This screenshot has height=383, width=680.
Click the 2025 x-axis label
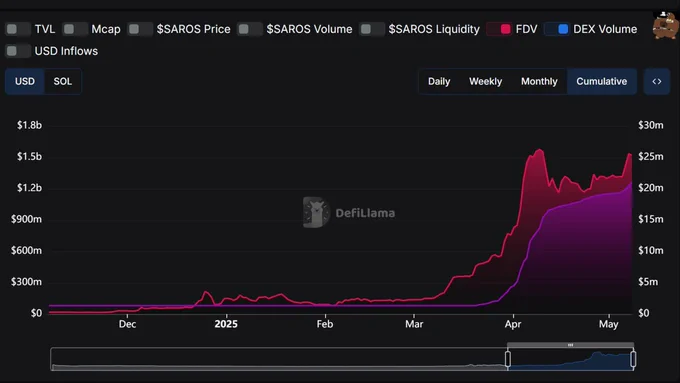point(226,324)
